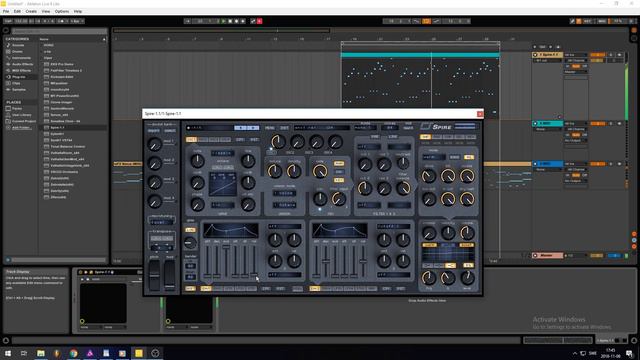
Task: Click the Spire mod wheel
Action: click(170, 275)
